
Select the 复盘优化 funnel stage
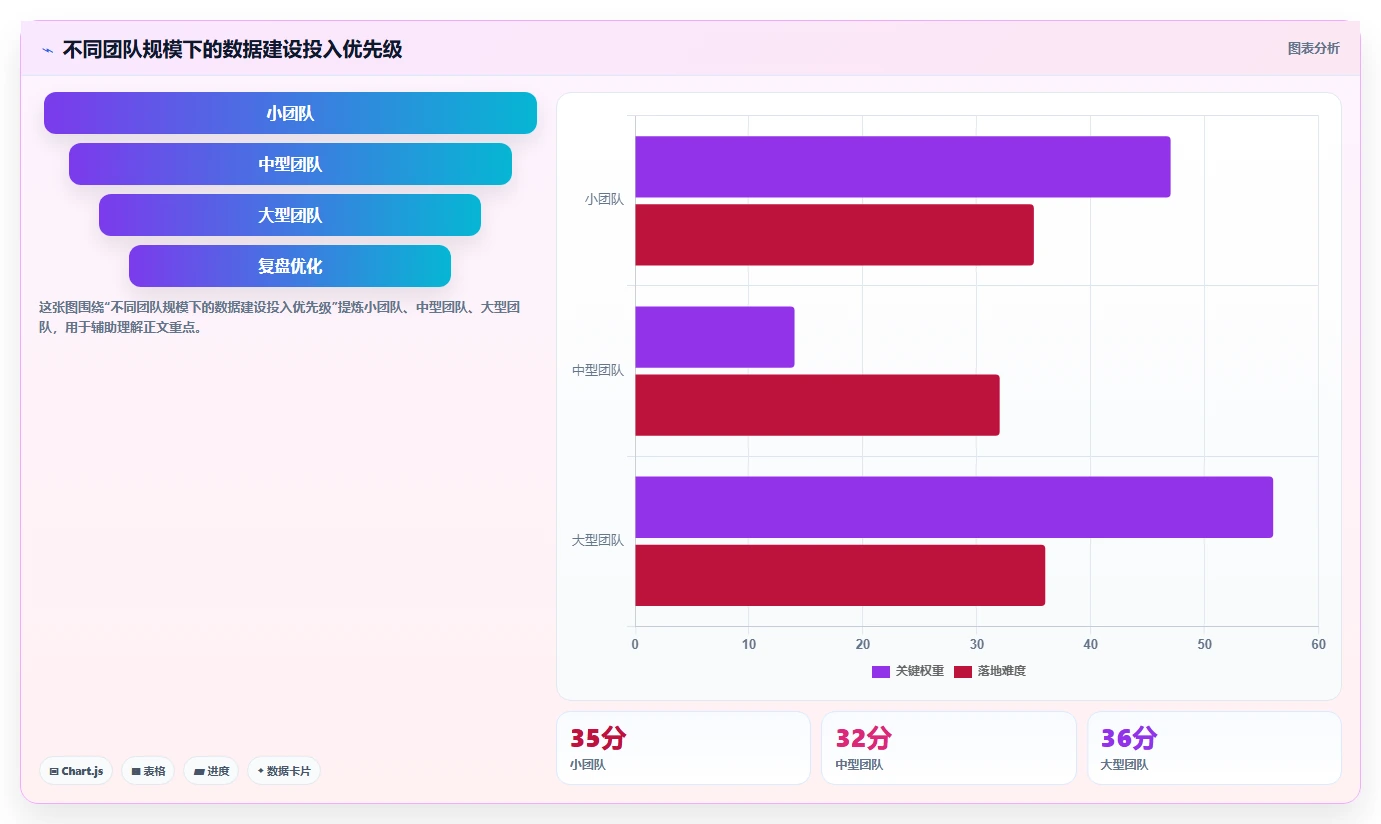tap(290, 266)
